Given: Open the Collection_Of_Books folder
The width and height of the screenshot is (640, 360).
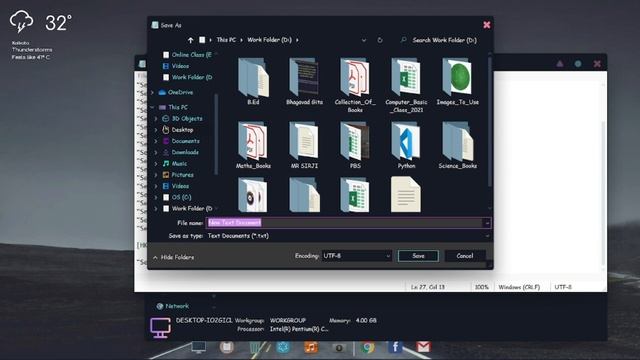Looking at the screenshot, I should [x=355, y=85].
